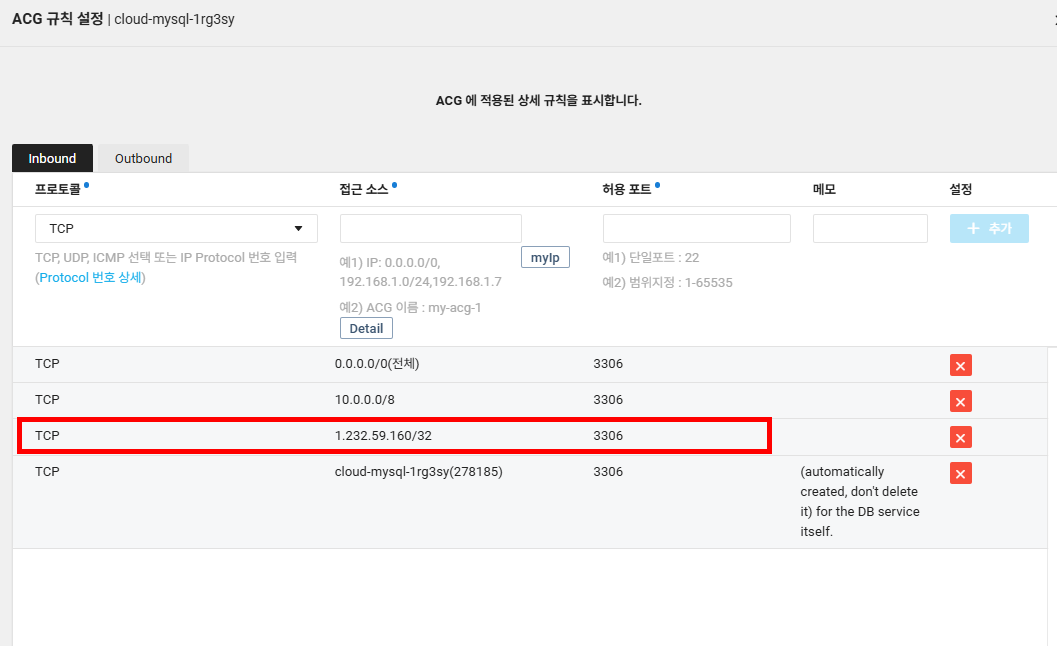Click the 접근 소스 column header
The height and width of the screenshot is (646, 1057).
point(364,189)
